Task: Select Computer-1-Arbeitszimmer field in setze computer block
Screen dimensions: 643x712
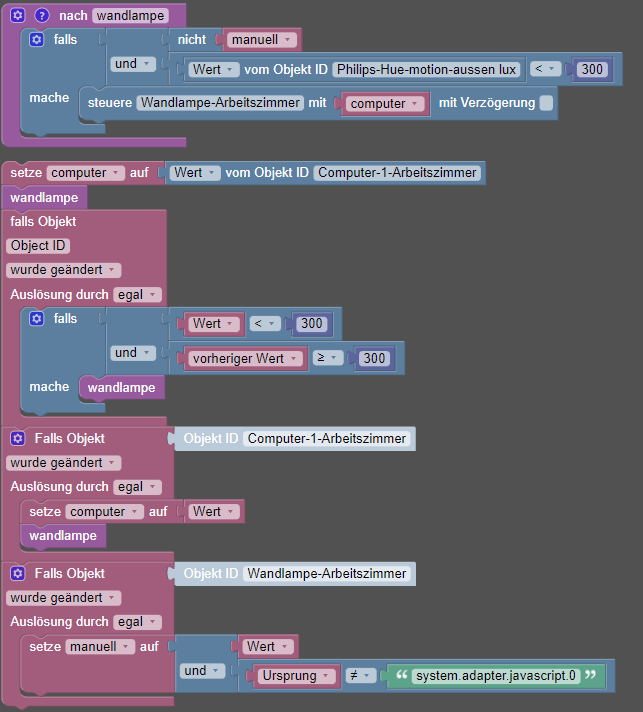Action: tap(397, 173)
